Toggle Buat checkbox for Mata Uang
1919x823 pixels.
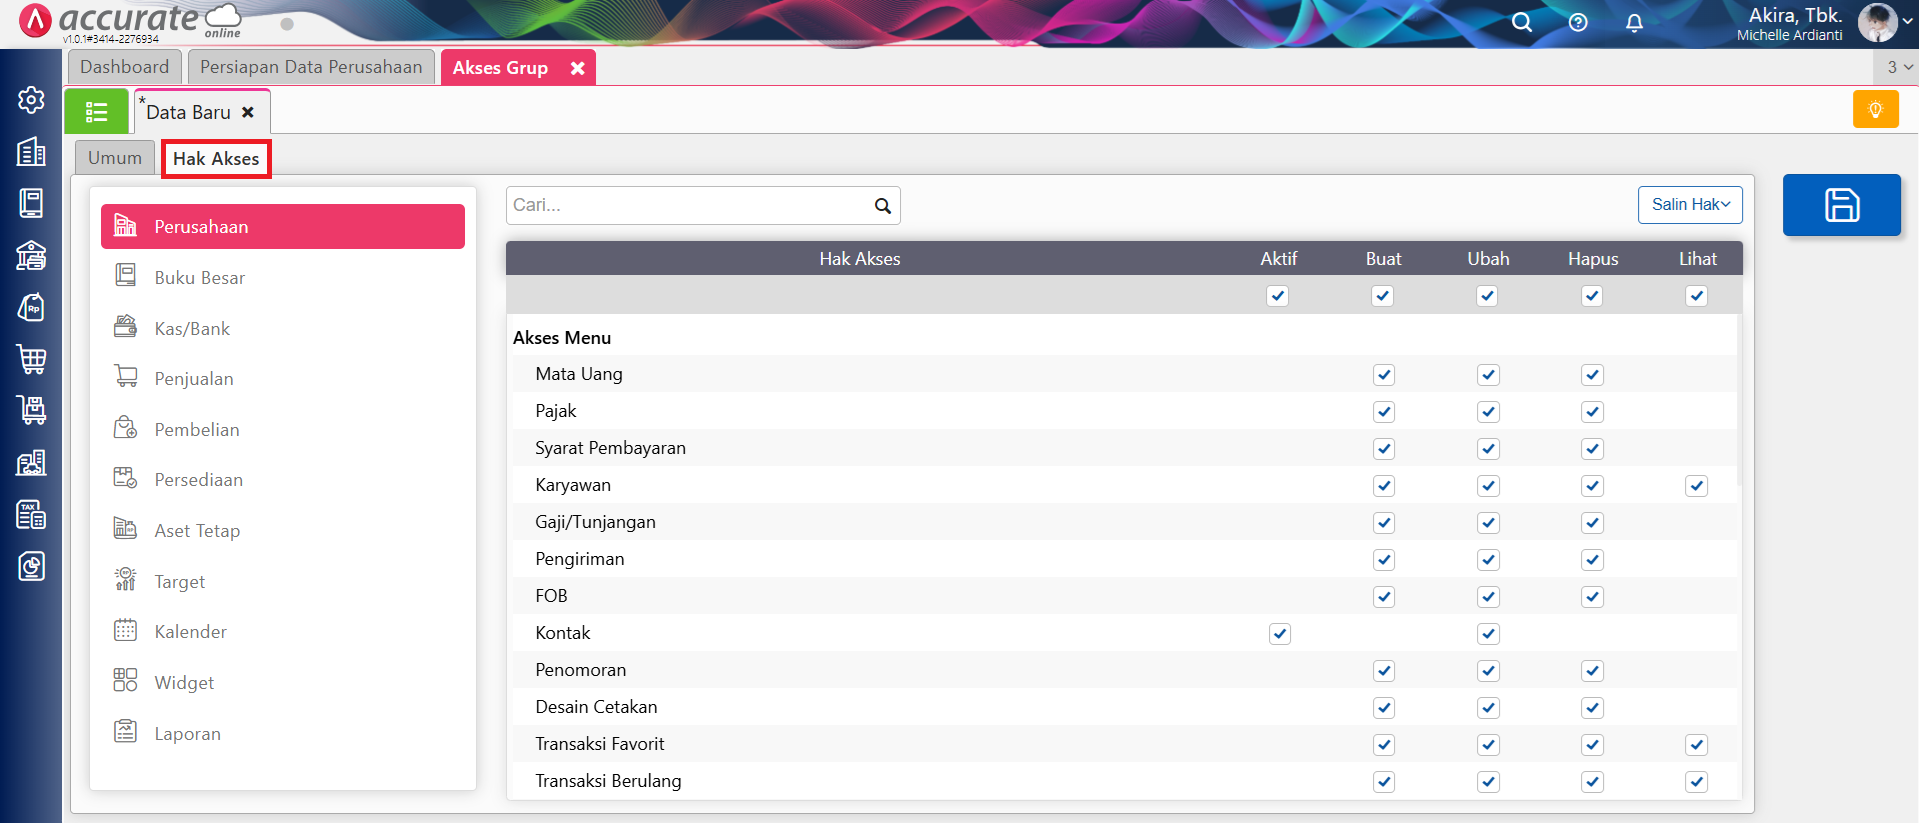point(1383,375)
